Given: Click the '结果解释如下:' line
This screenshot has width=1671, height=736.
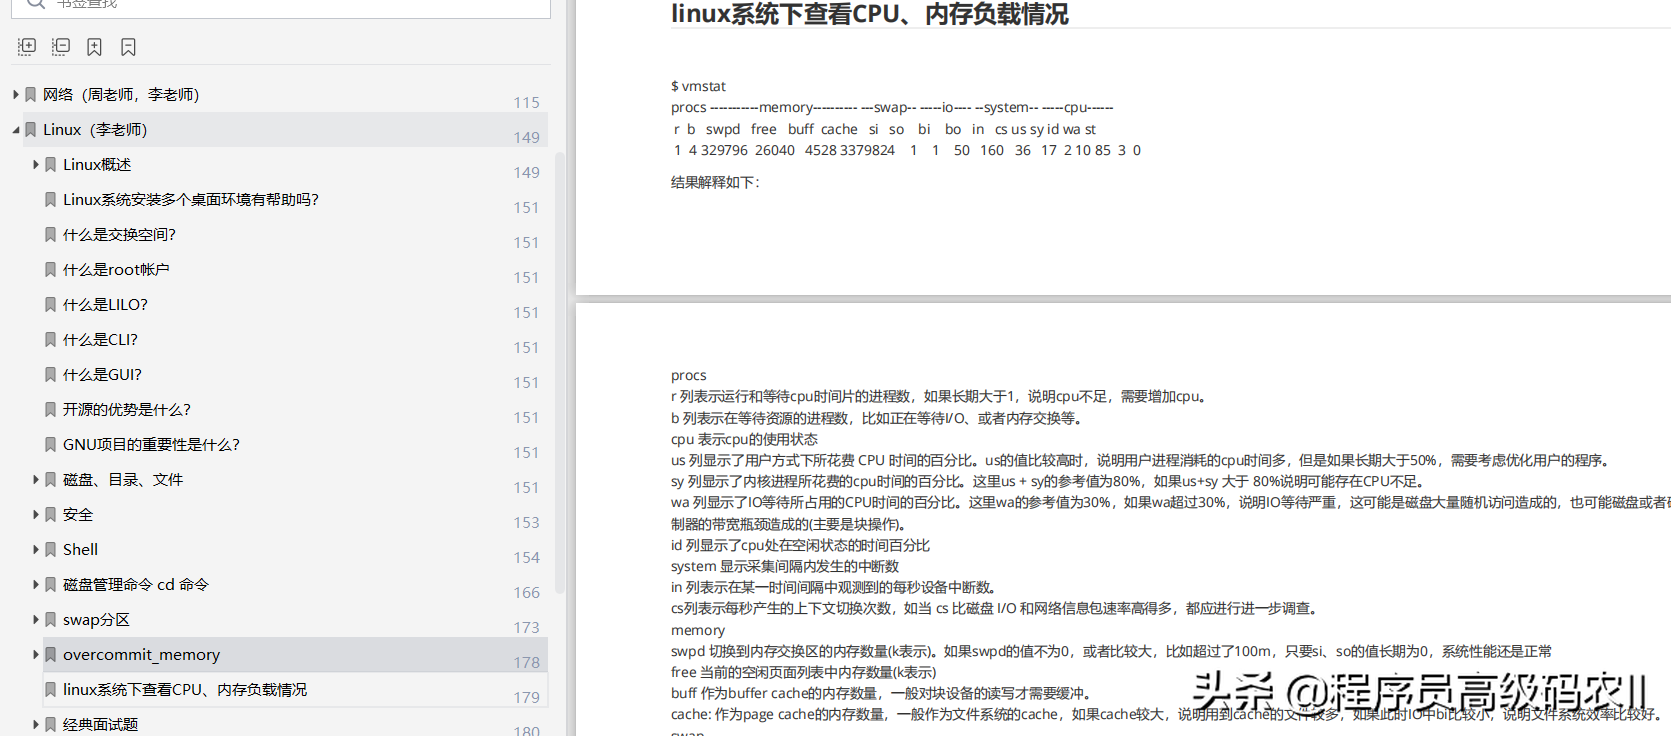Looking at the screenshot, I should point(715,182).
